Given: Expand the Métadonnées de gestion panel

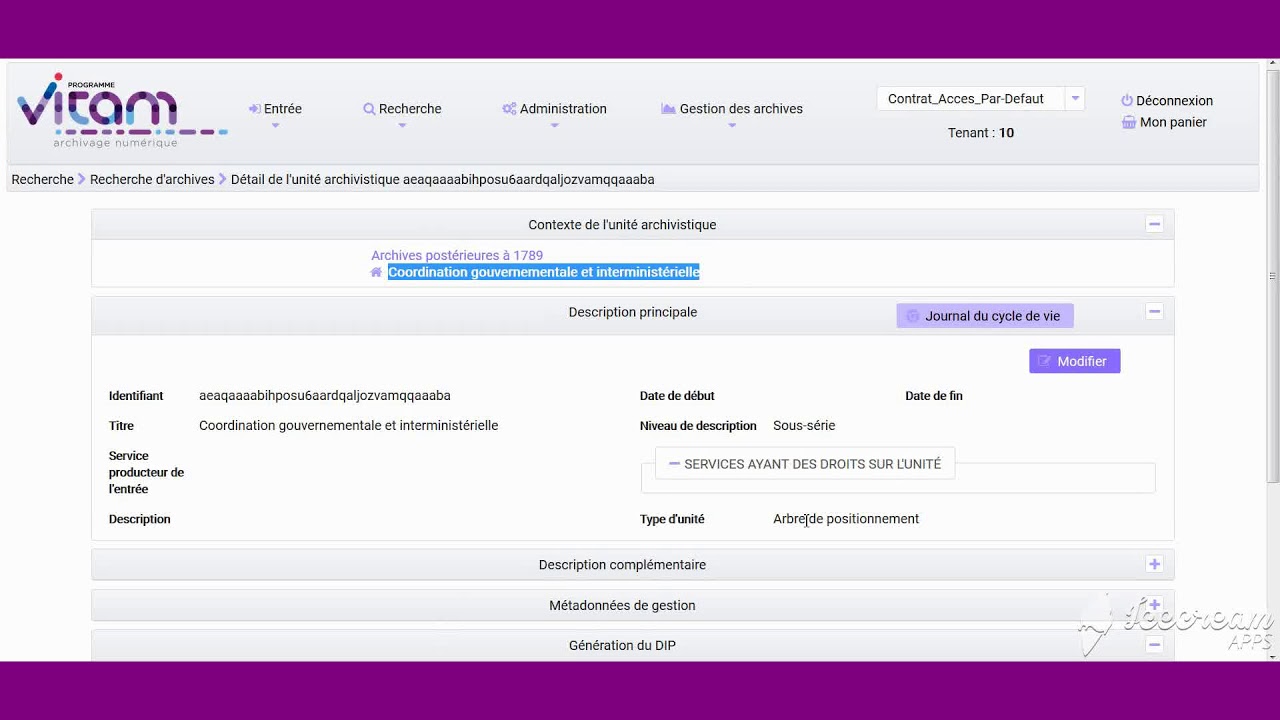Looking at the screenshot, I should pyautogui.click(x=1154, y=605).
